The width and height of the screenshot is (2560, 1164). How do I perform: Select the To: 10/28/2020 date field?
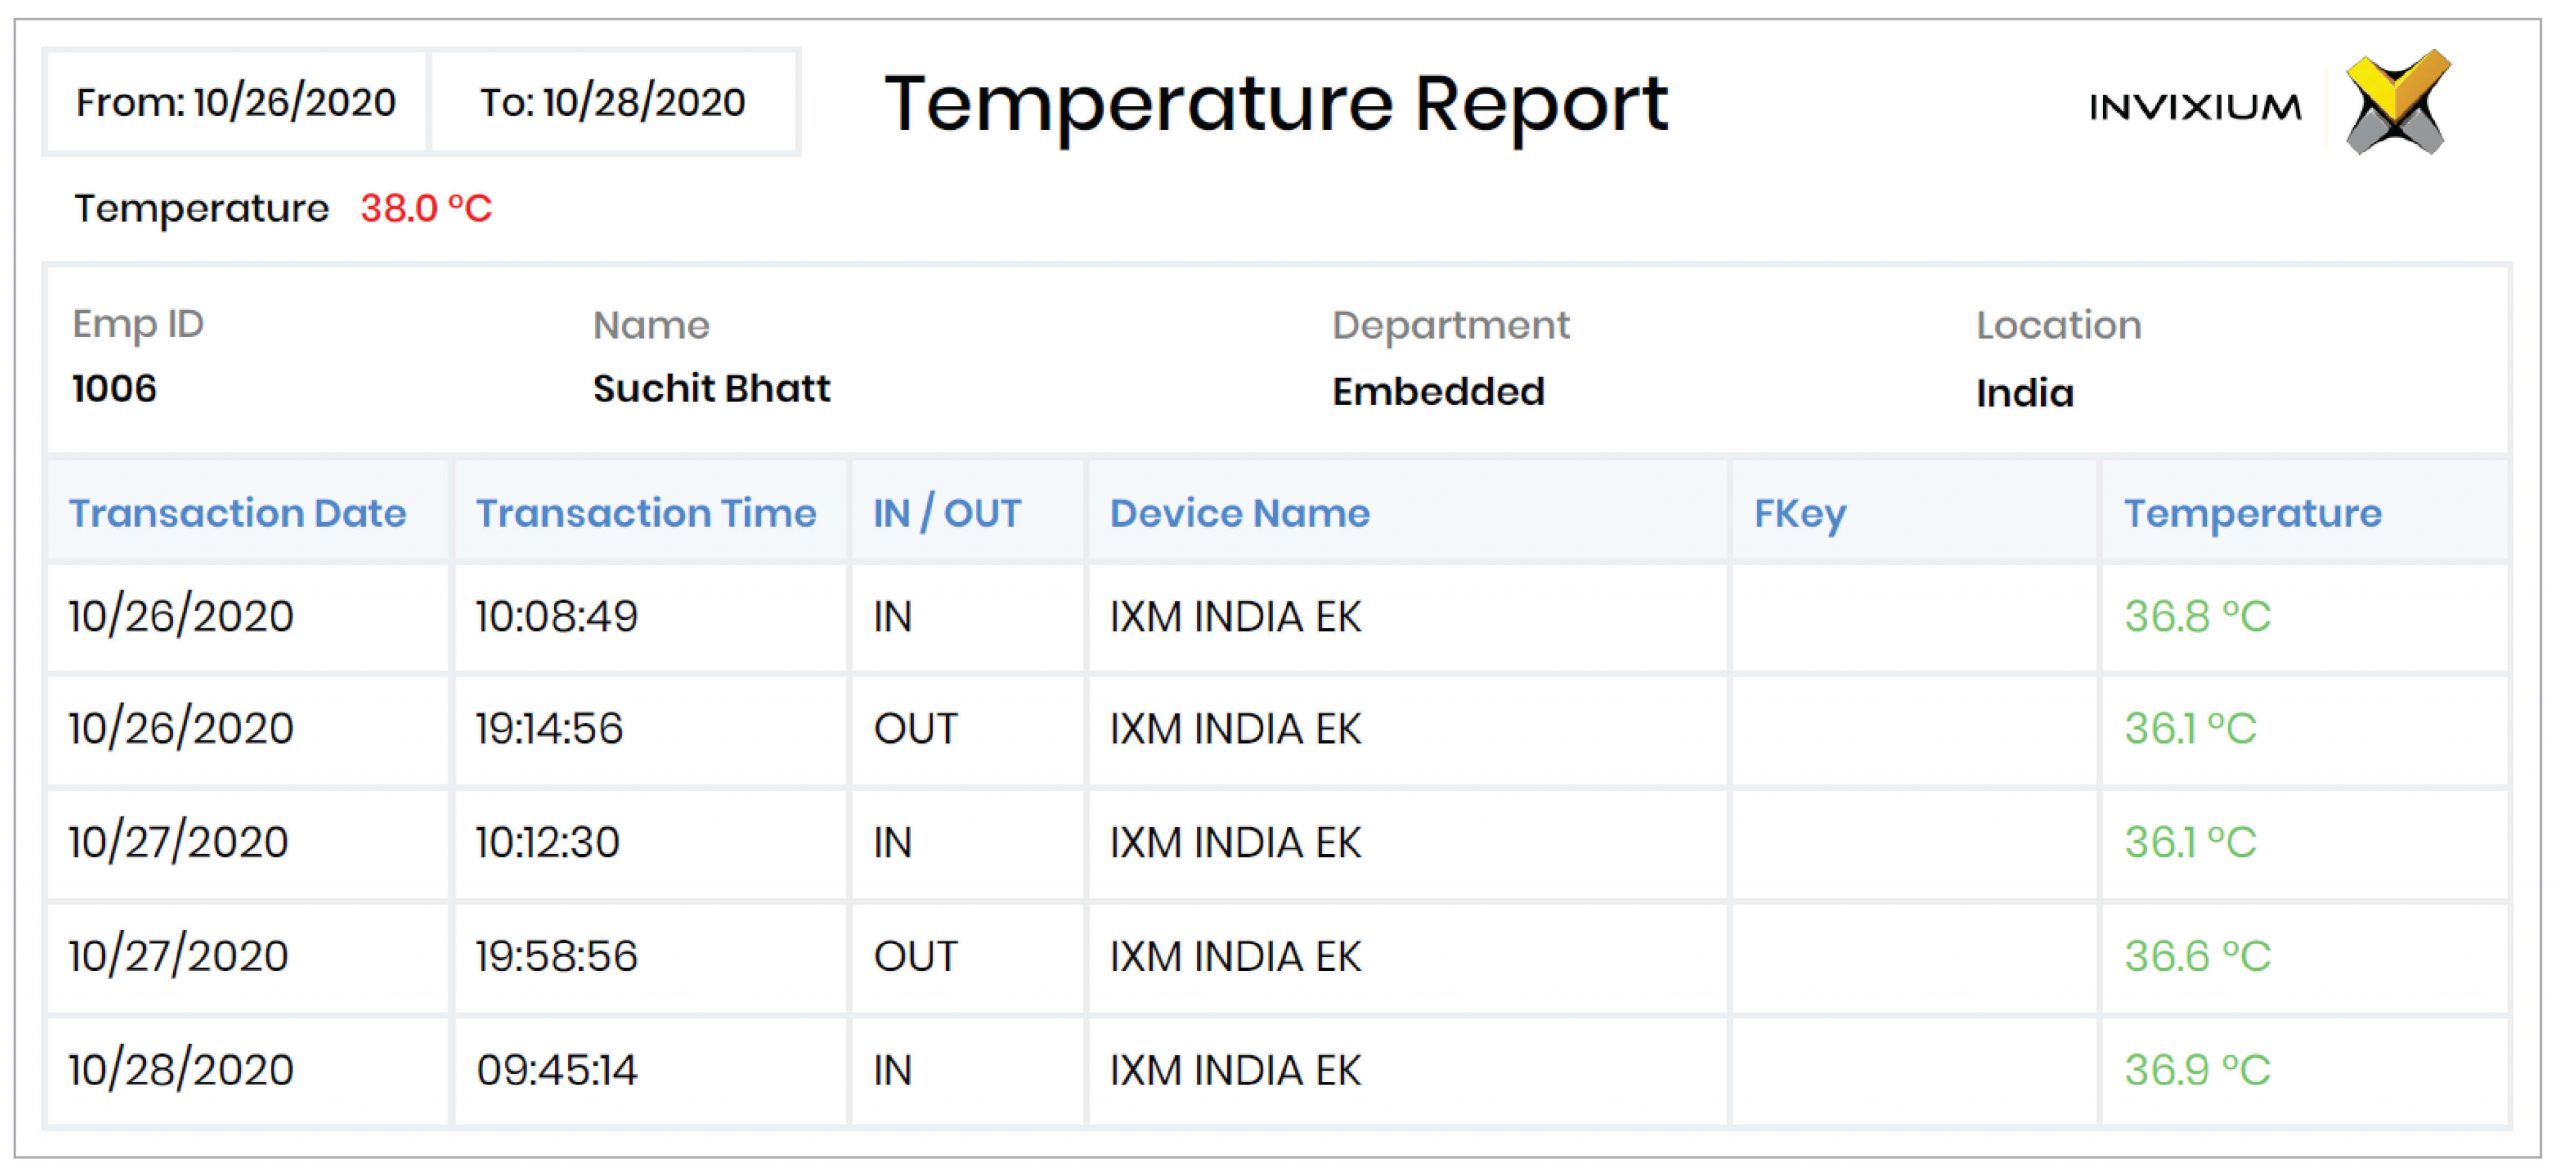613,102
